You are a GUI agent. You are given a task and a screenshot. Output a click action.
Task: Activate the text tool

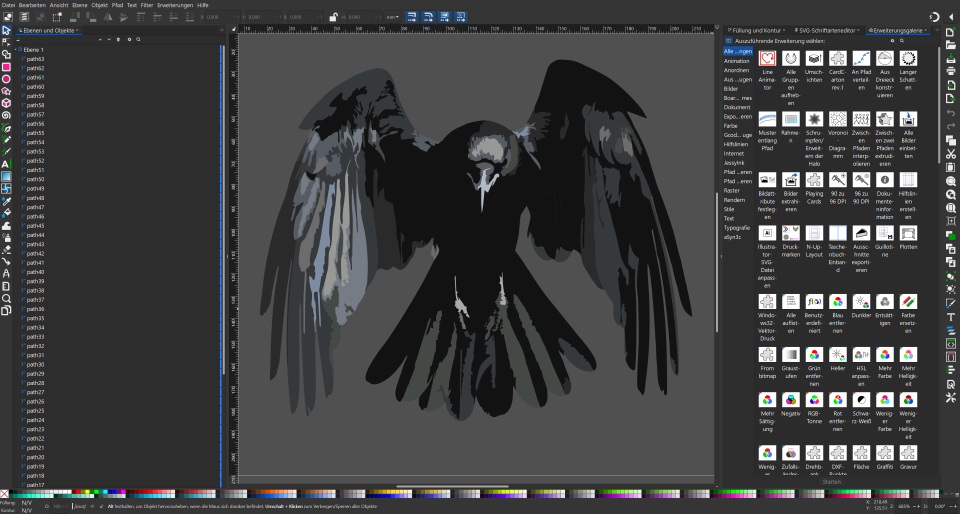click(x=6, y=164)
